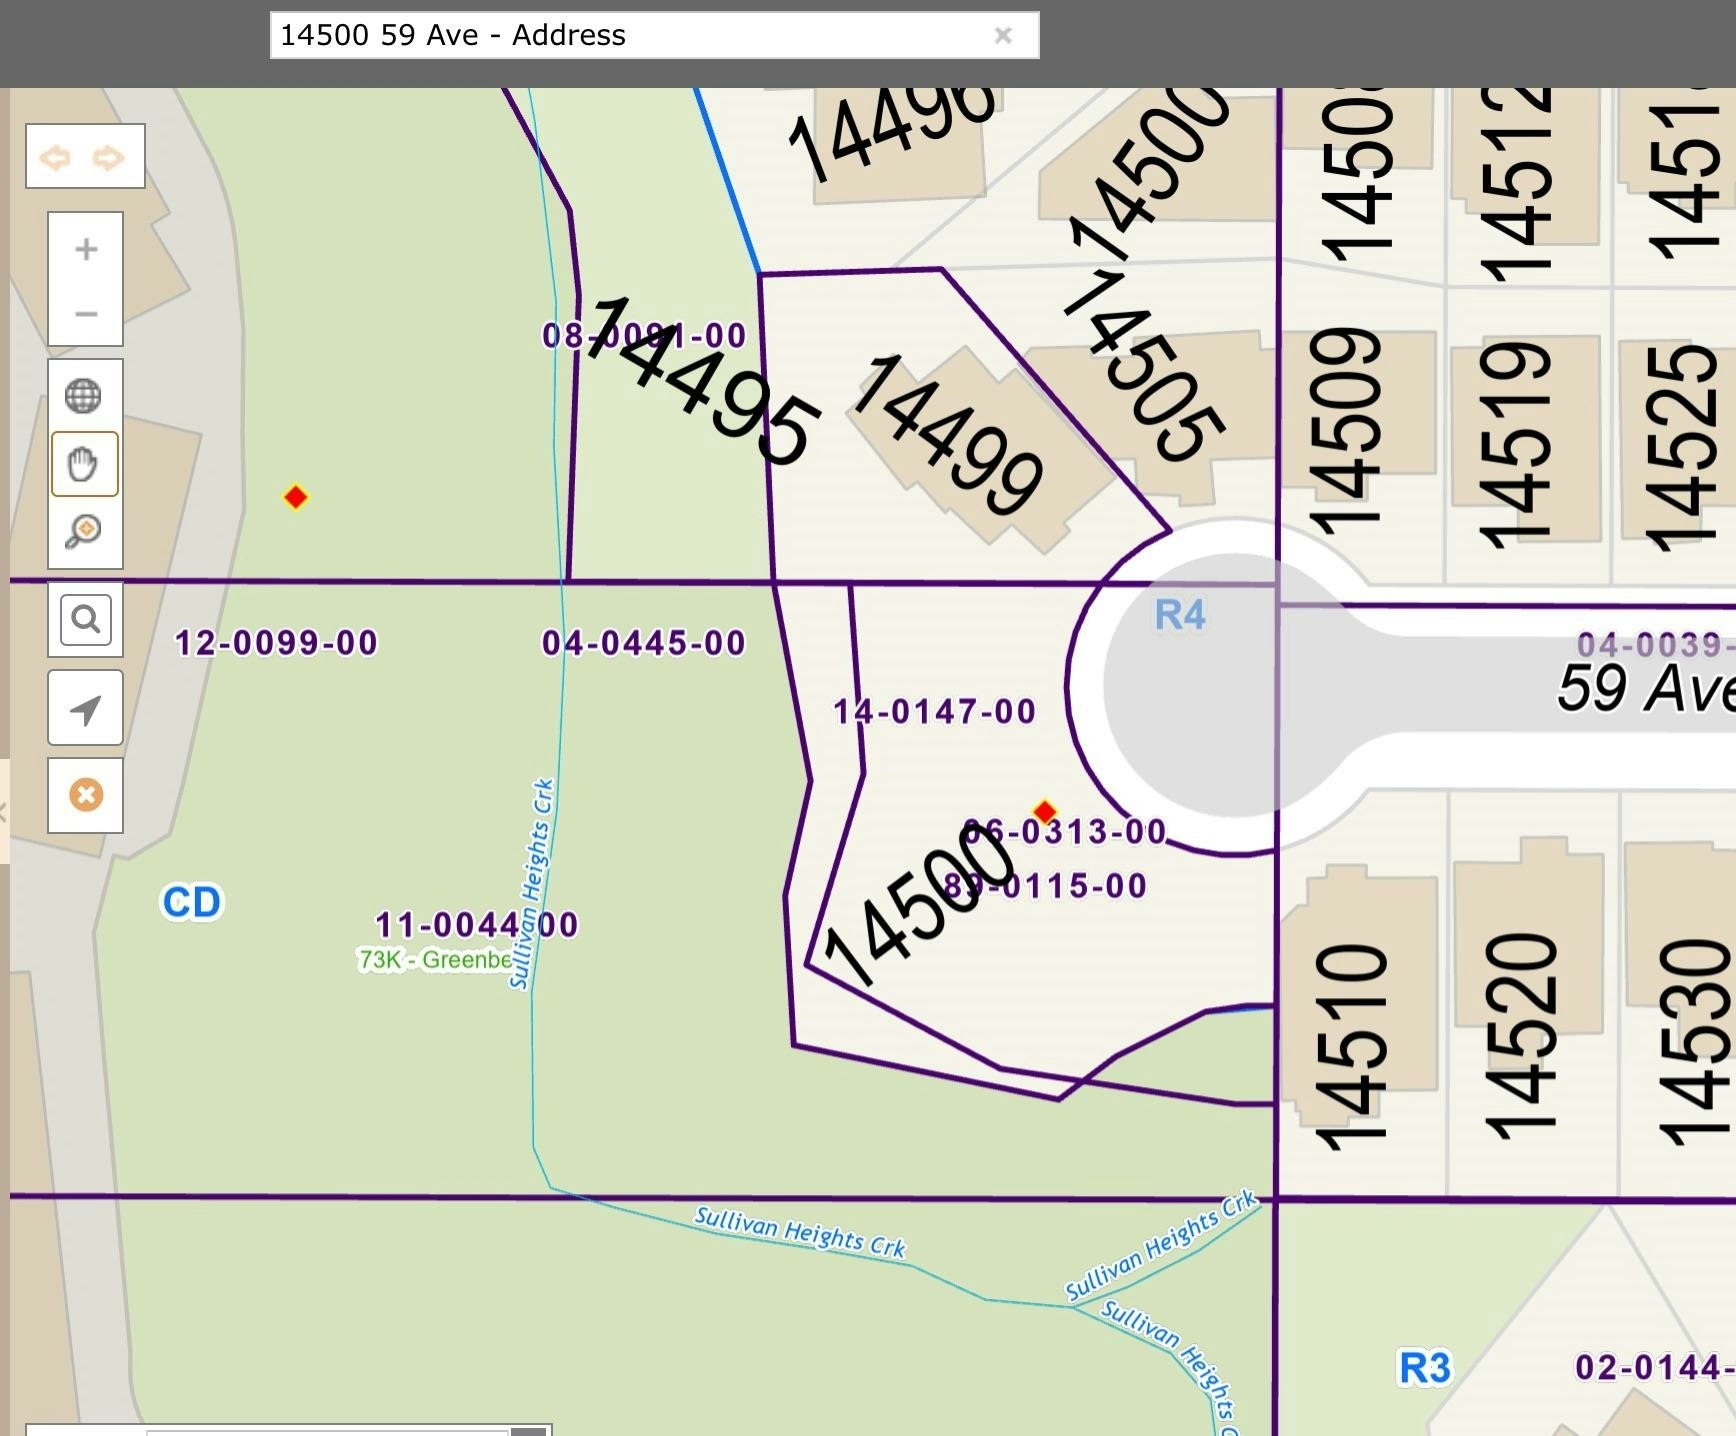Open the search magnifier tool
Image resolution: width=1736 pixels, height=1436 pixels.
[x=86, y=619]
